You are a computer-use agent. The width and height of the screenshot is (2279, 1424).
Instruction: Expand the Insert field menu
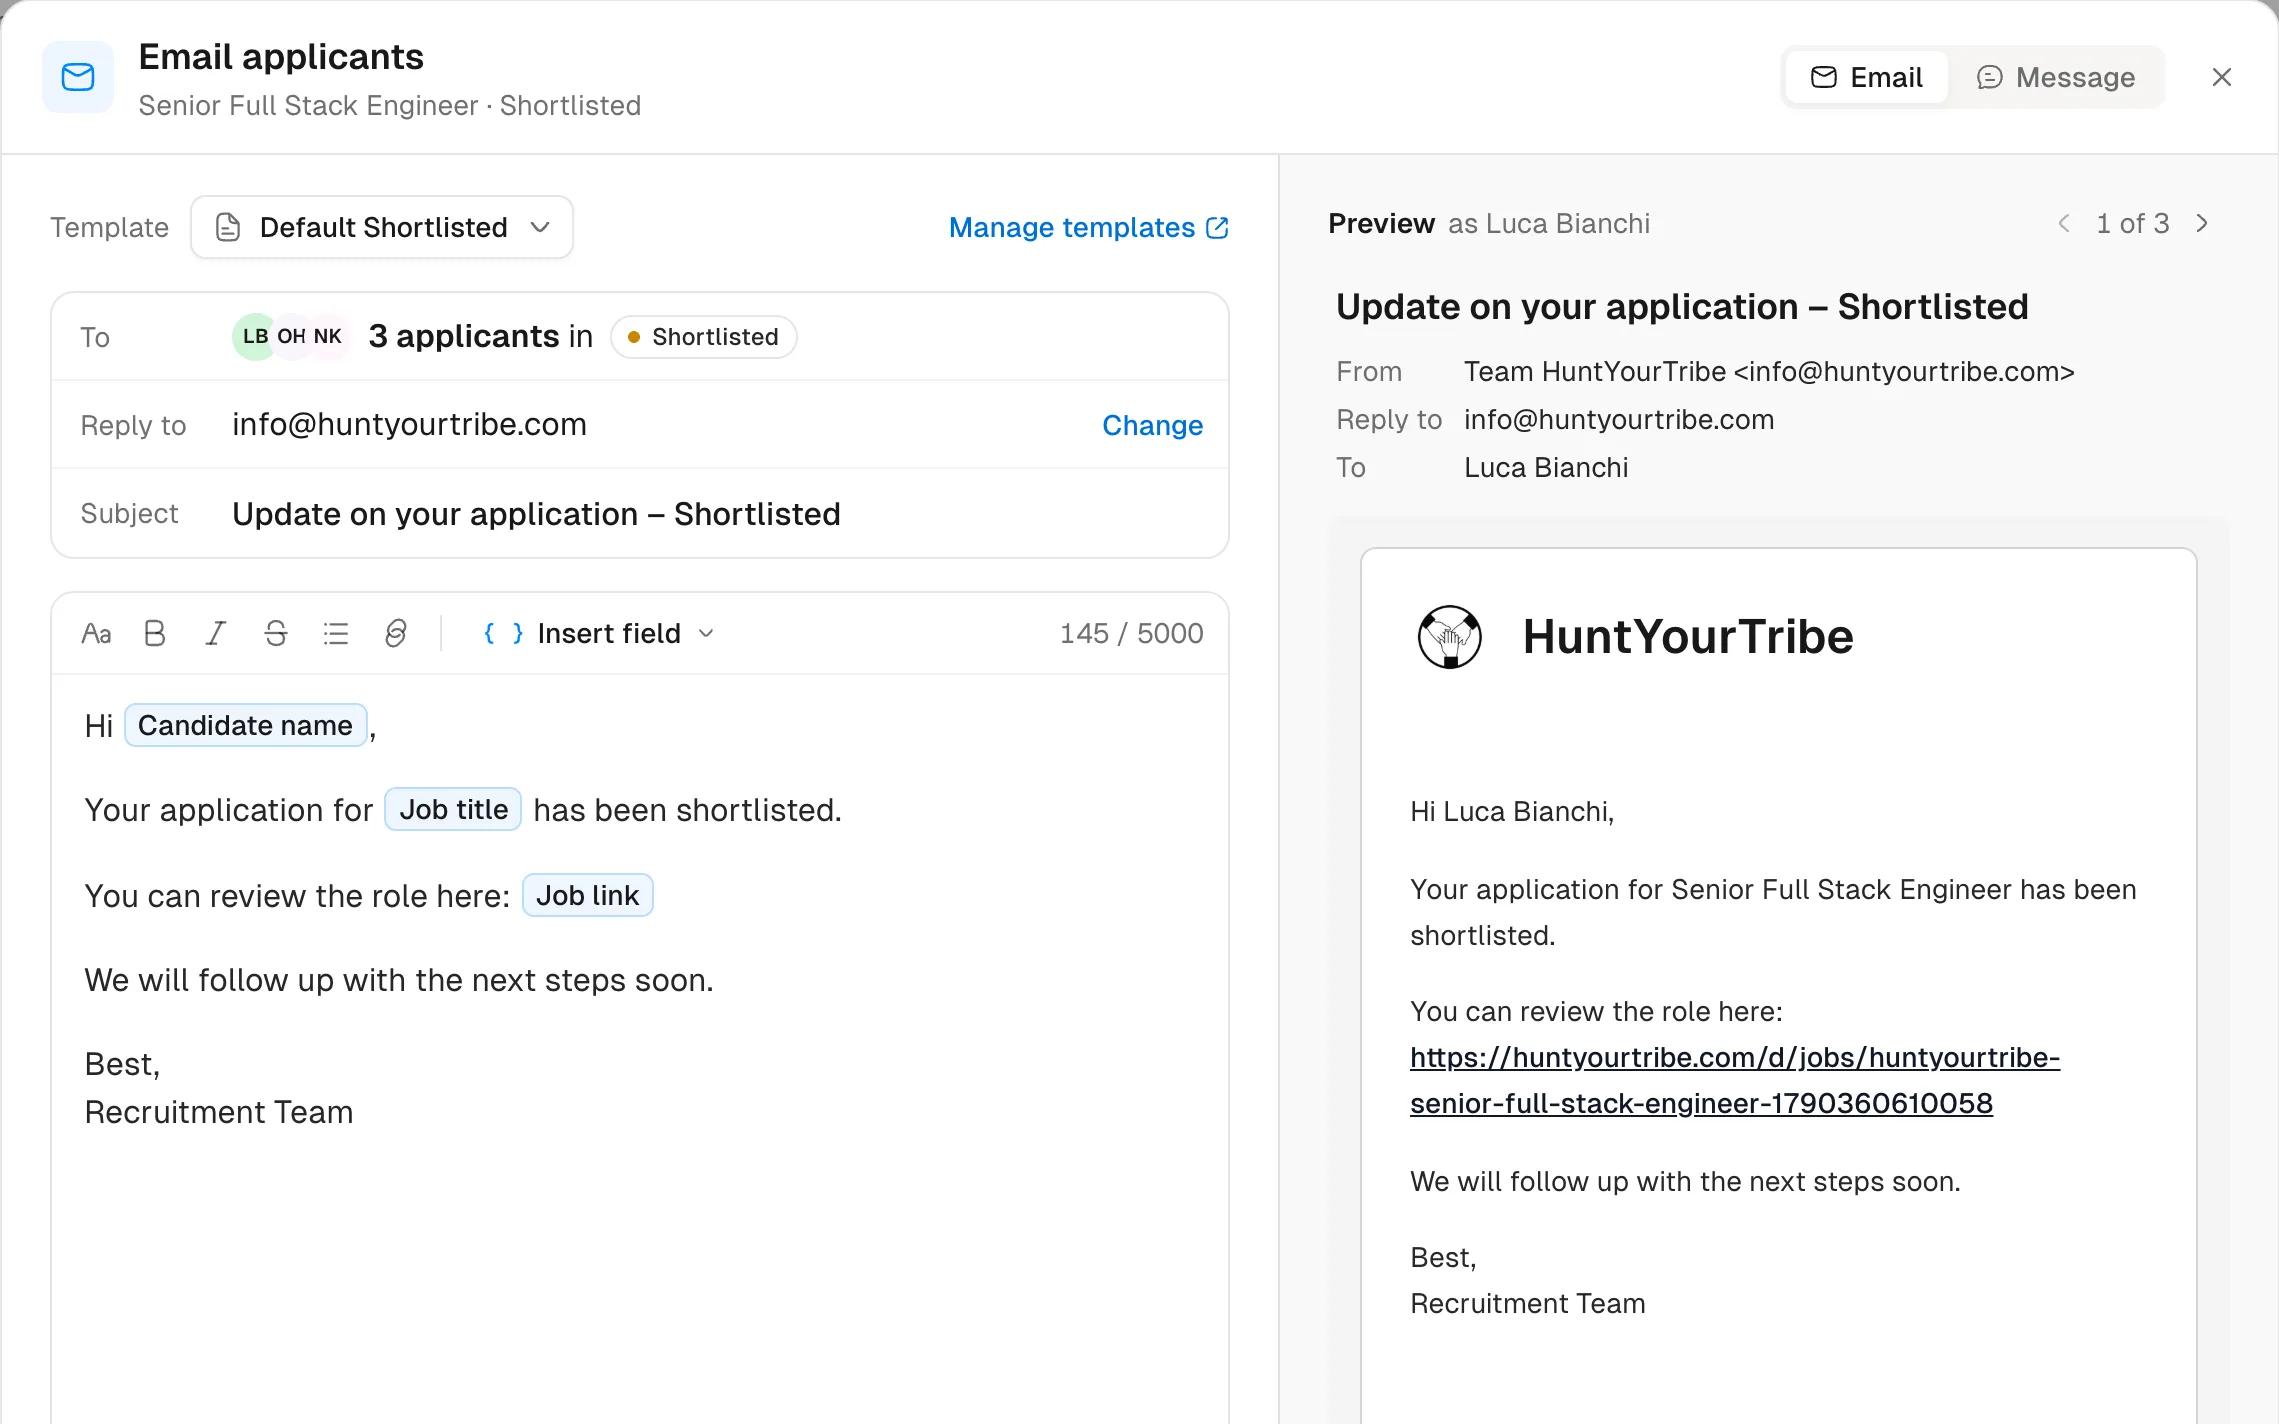click(598, 634)
